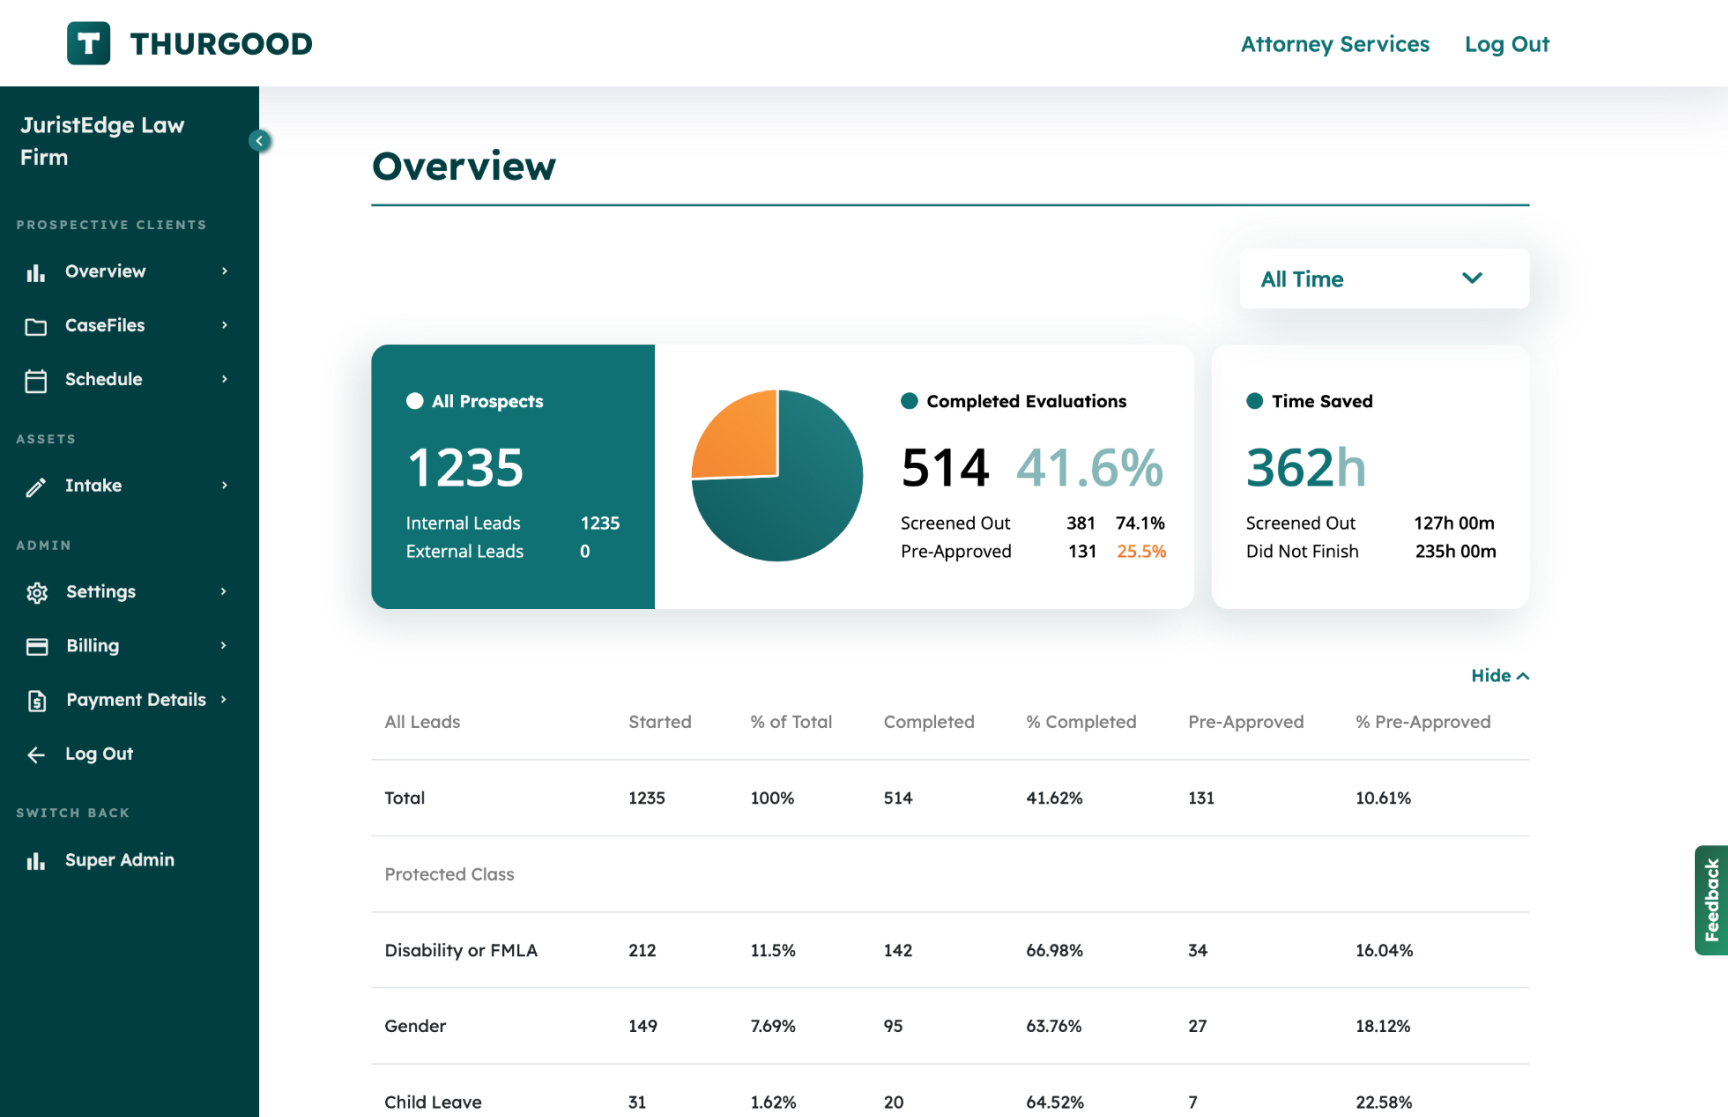1728x1117 pixels.
Task: Click the Billing card icon
Action: coord(37,647)
